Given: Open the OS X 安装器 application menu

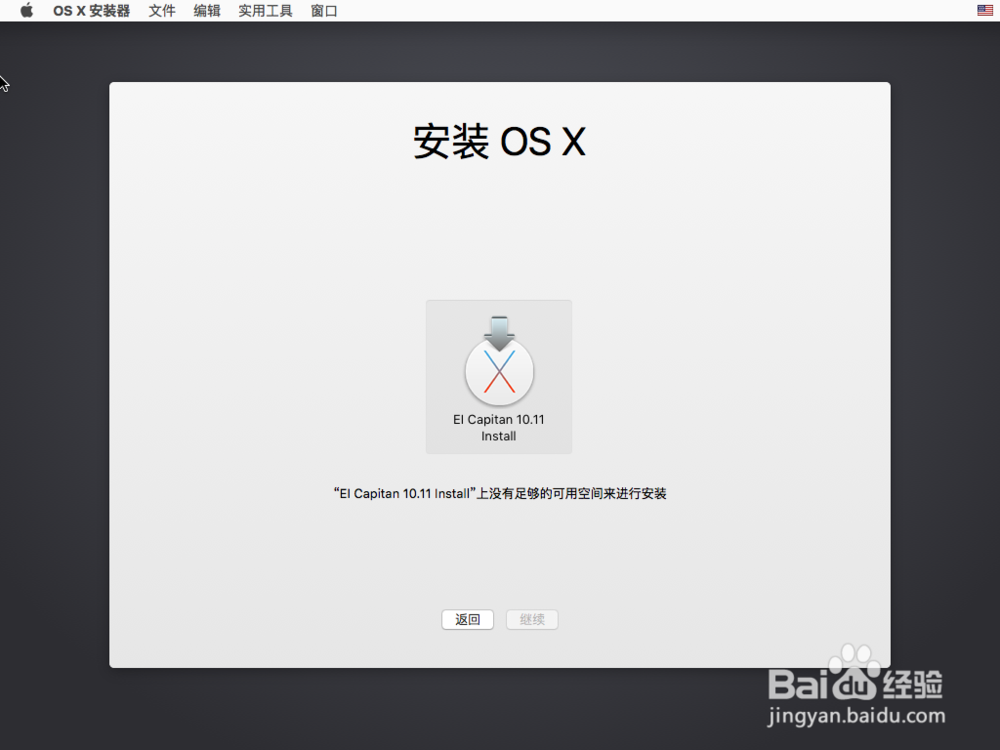Looking at the screenshot, I should [91, 11].
